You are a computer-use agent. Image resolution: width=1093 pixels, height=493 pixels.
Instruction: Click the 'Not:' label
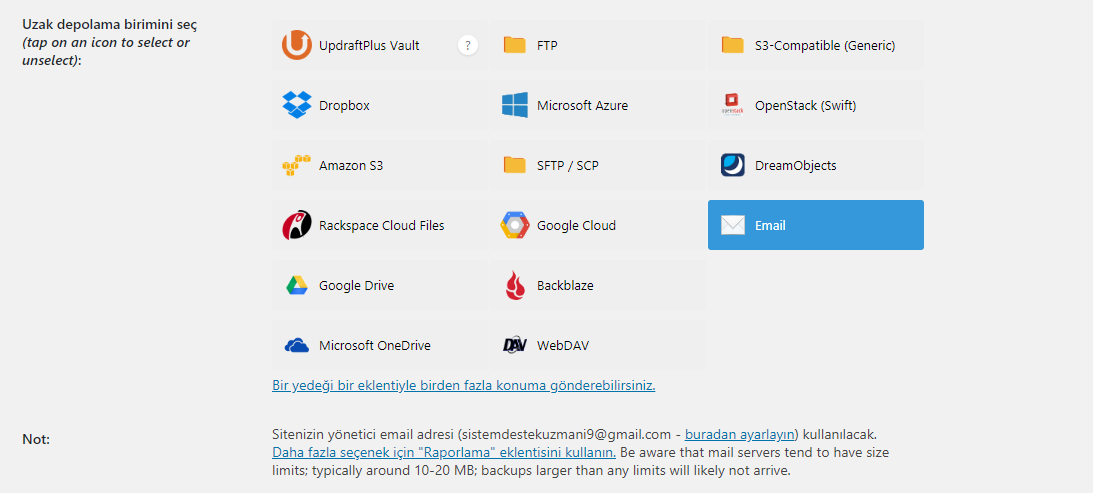click(36, 439)
